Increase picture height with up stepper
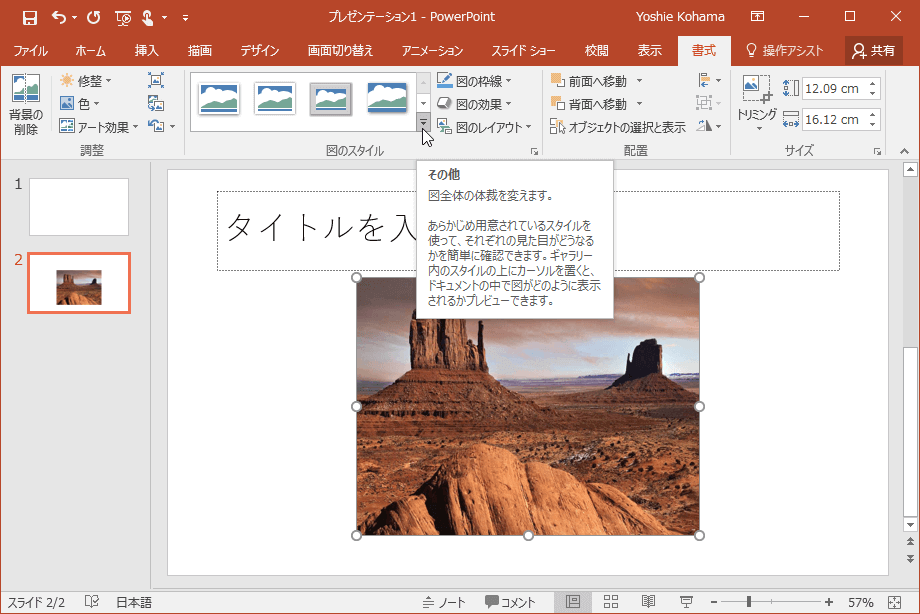 872,84
